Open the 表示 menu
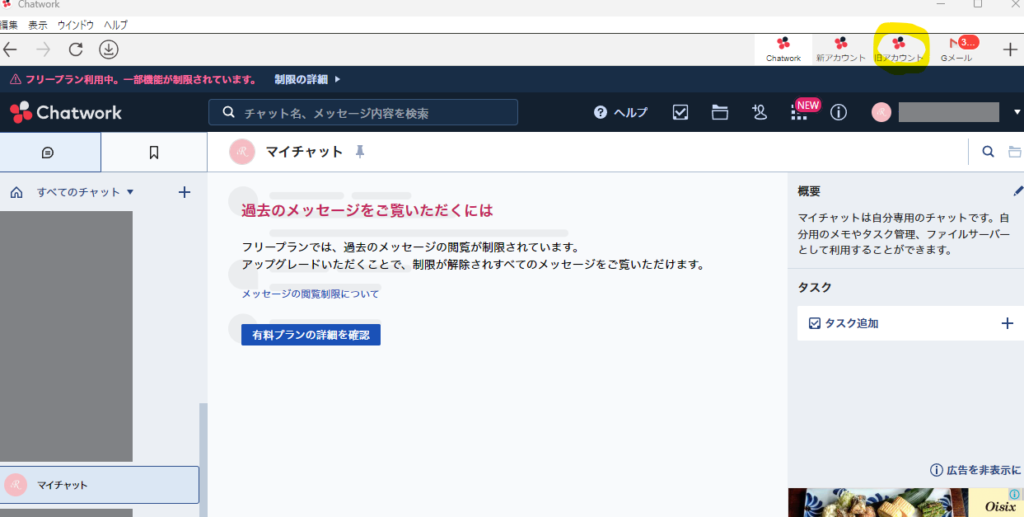Screen dimensions: 1024x517 (x=38, y=25)
